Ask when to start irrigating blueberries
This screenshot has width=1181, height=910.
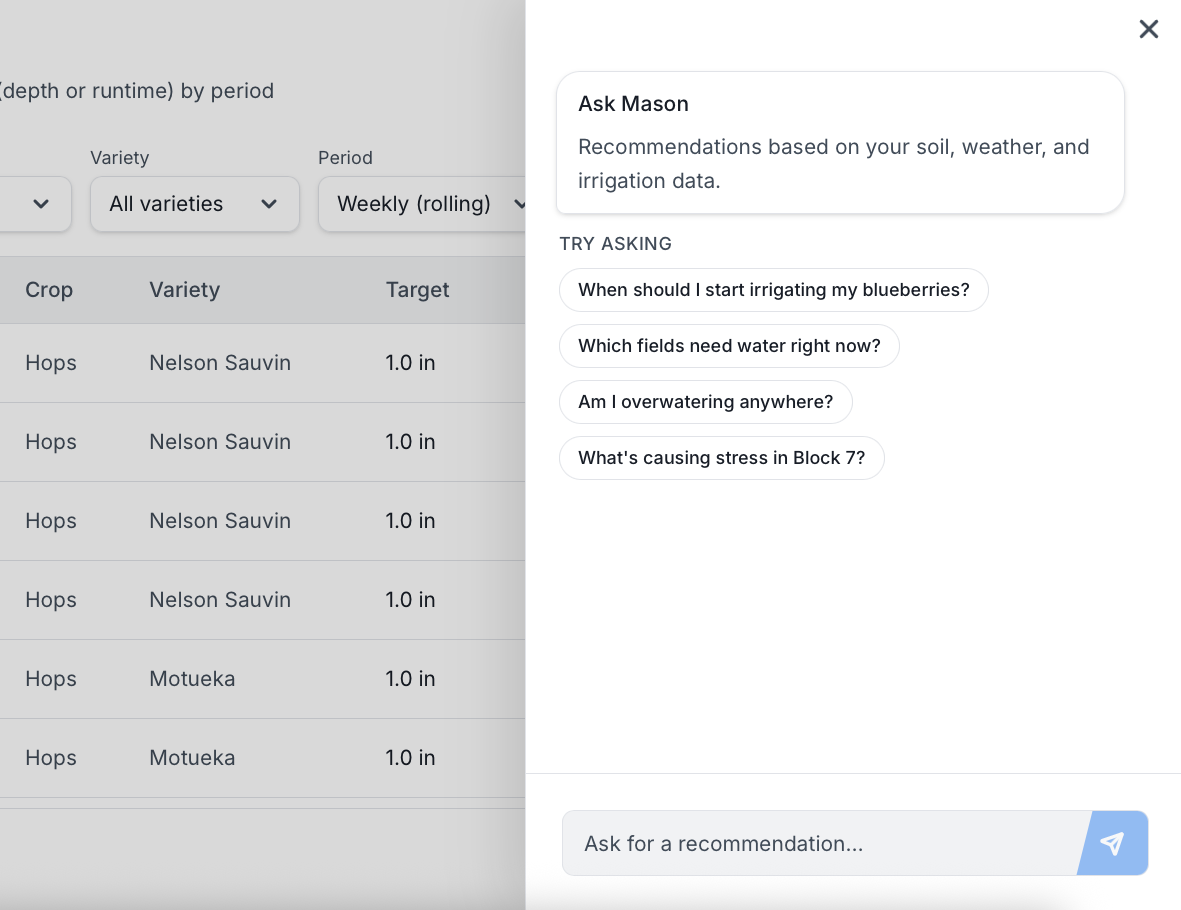(x=773, y=290)
